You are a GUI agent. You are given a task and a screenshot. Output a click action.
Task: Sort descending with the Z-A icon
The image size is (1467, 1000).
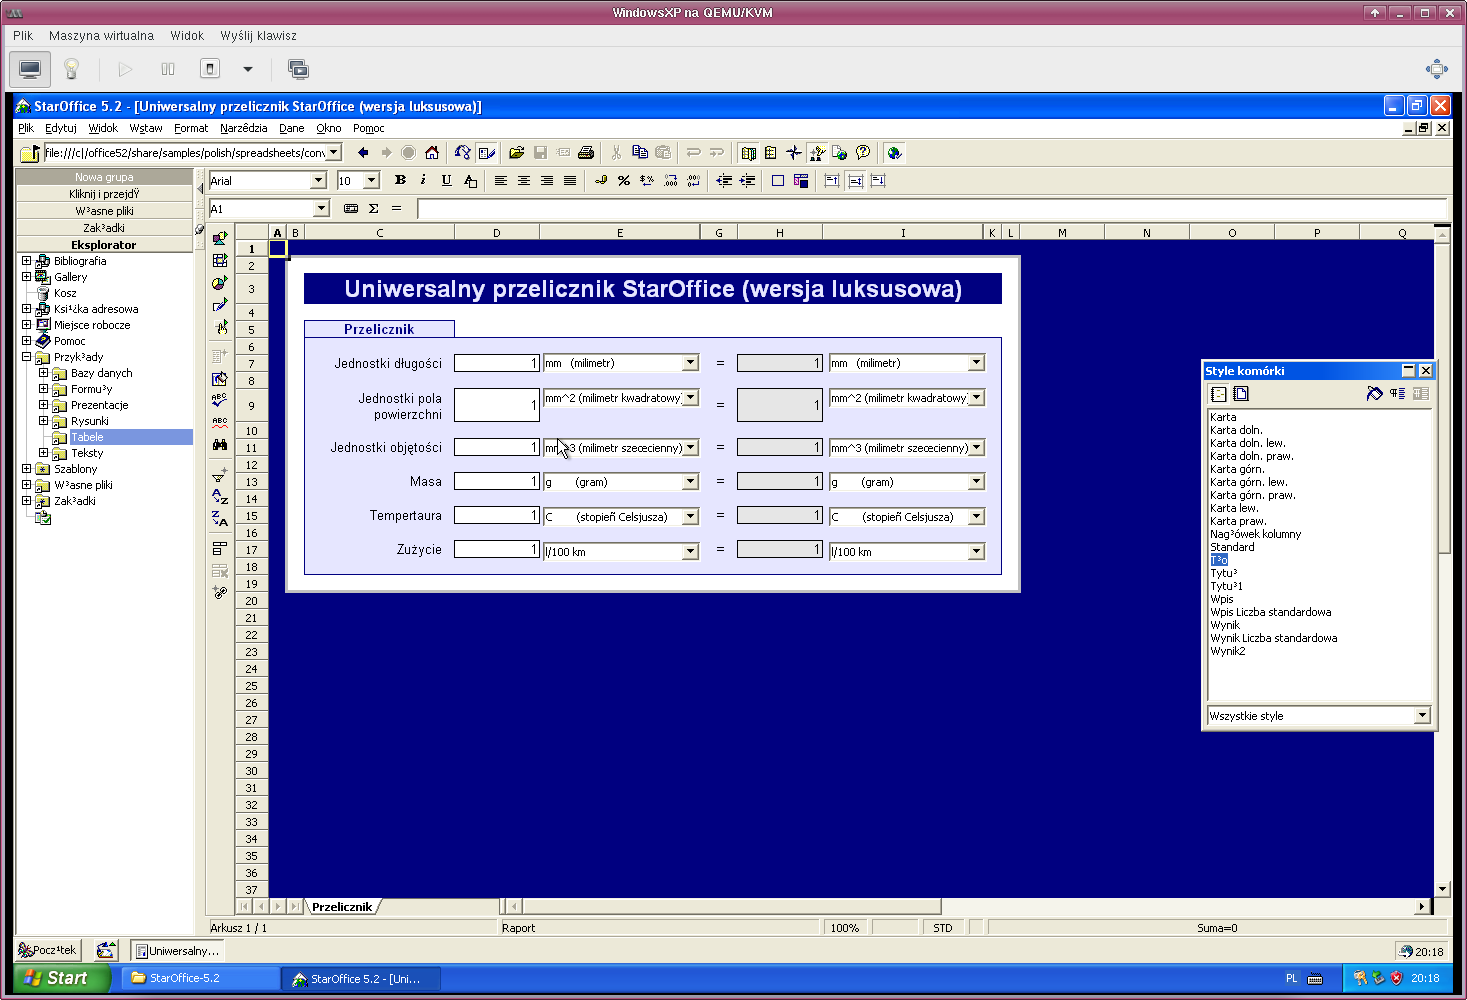(220, 519)
